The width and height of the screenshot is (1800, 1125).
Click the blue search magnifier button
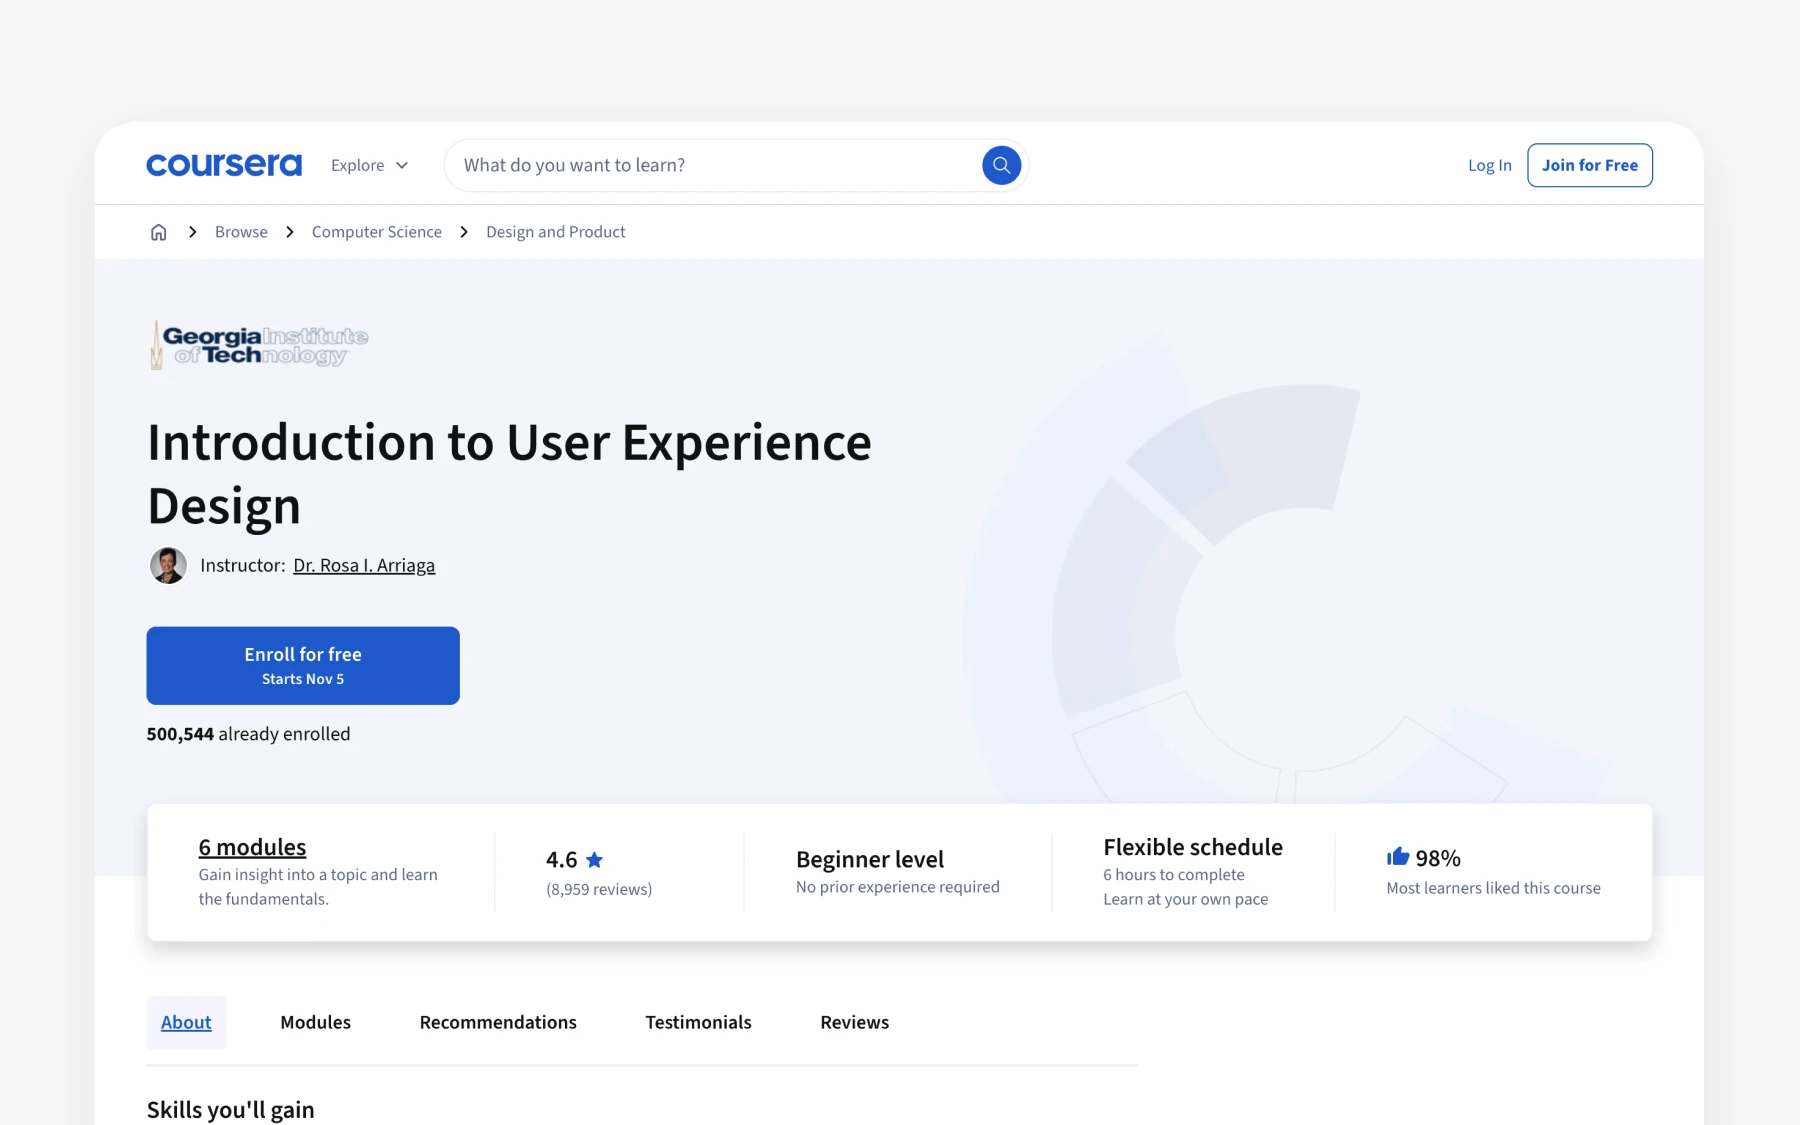1001,165
